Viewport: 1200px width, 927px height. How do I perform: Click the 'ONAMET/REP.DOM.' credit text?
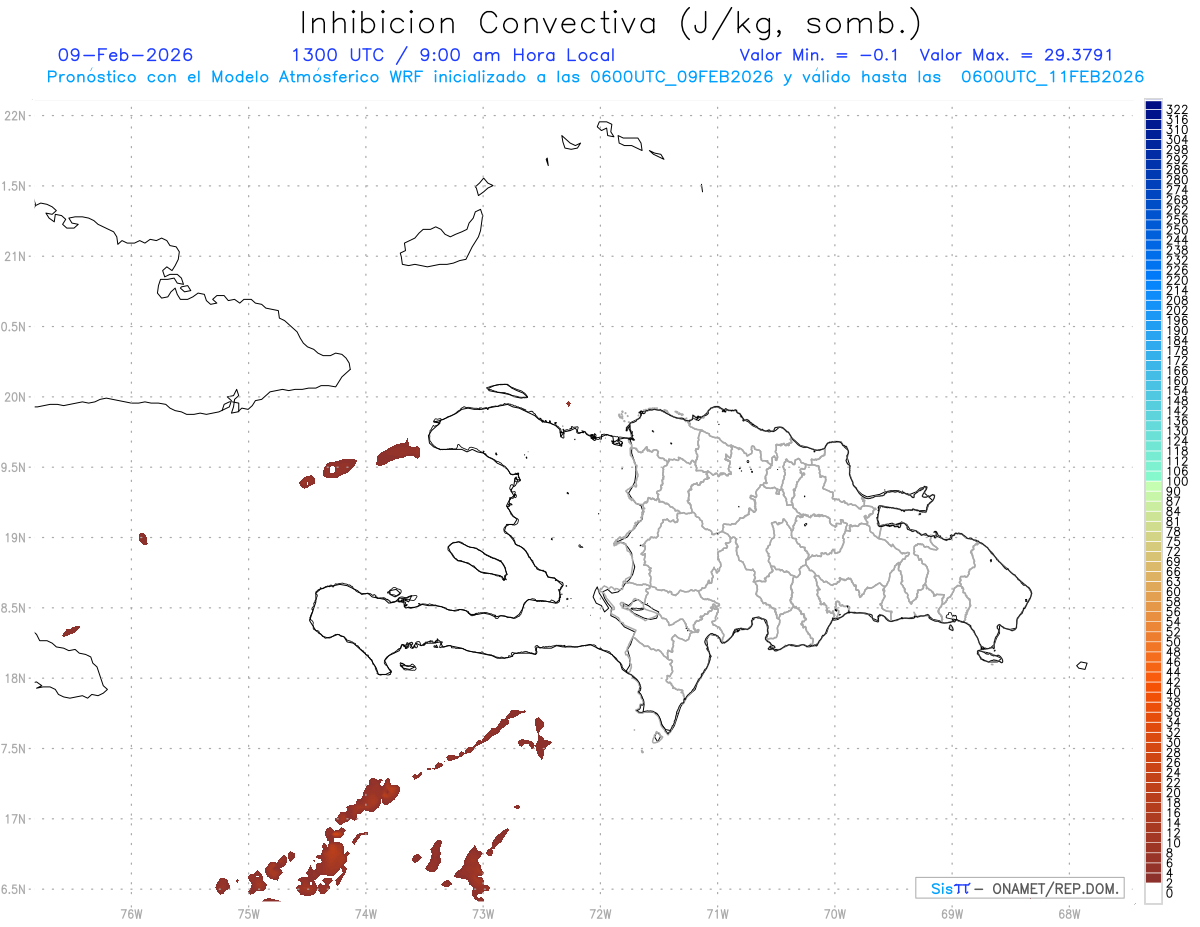click(x=1056, y=888)
